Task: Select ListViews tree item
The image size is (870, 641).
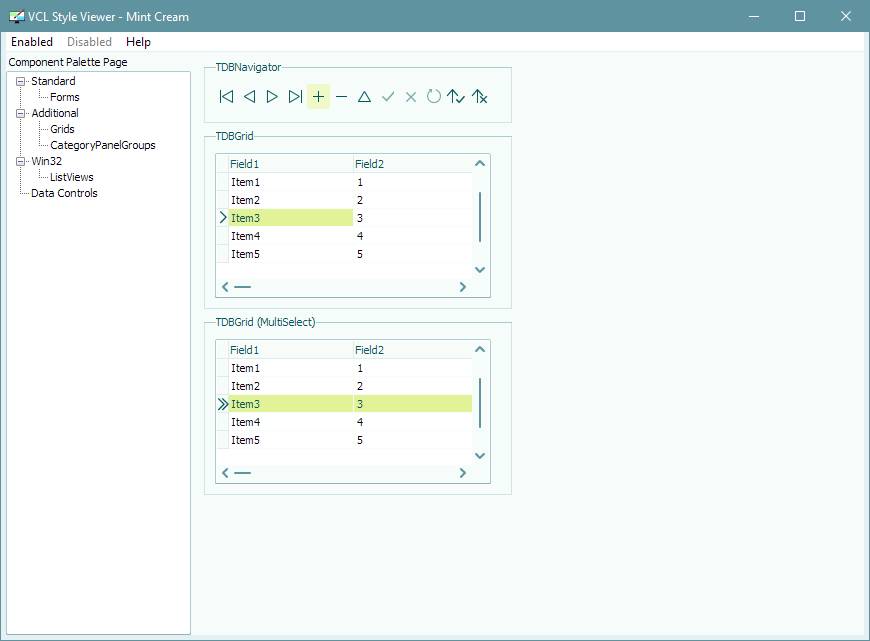Action: click(72, 178)
